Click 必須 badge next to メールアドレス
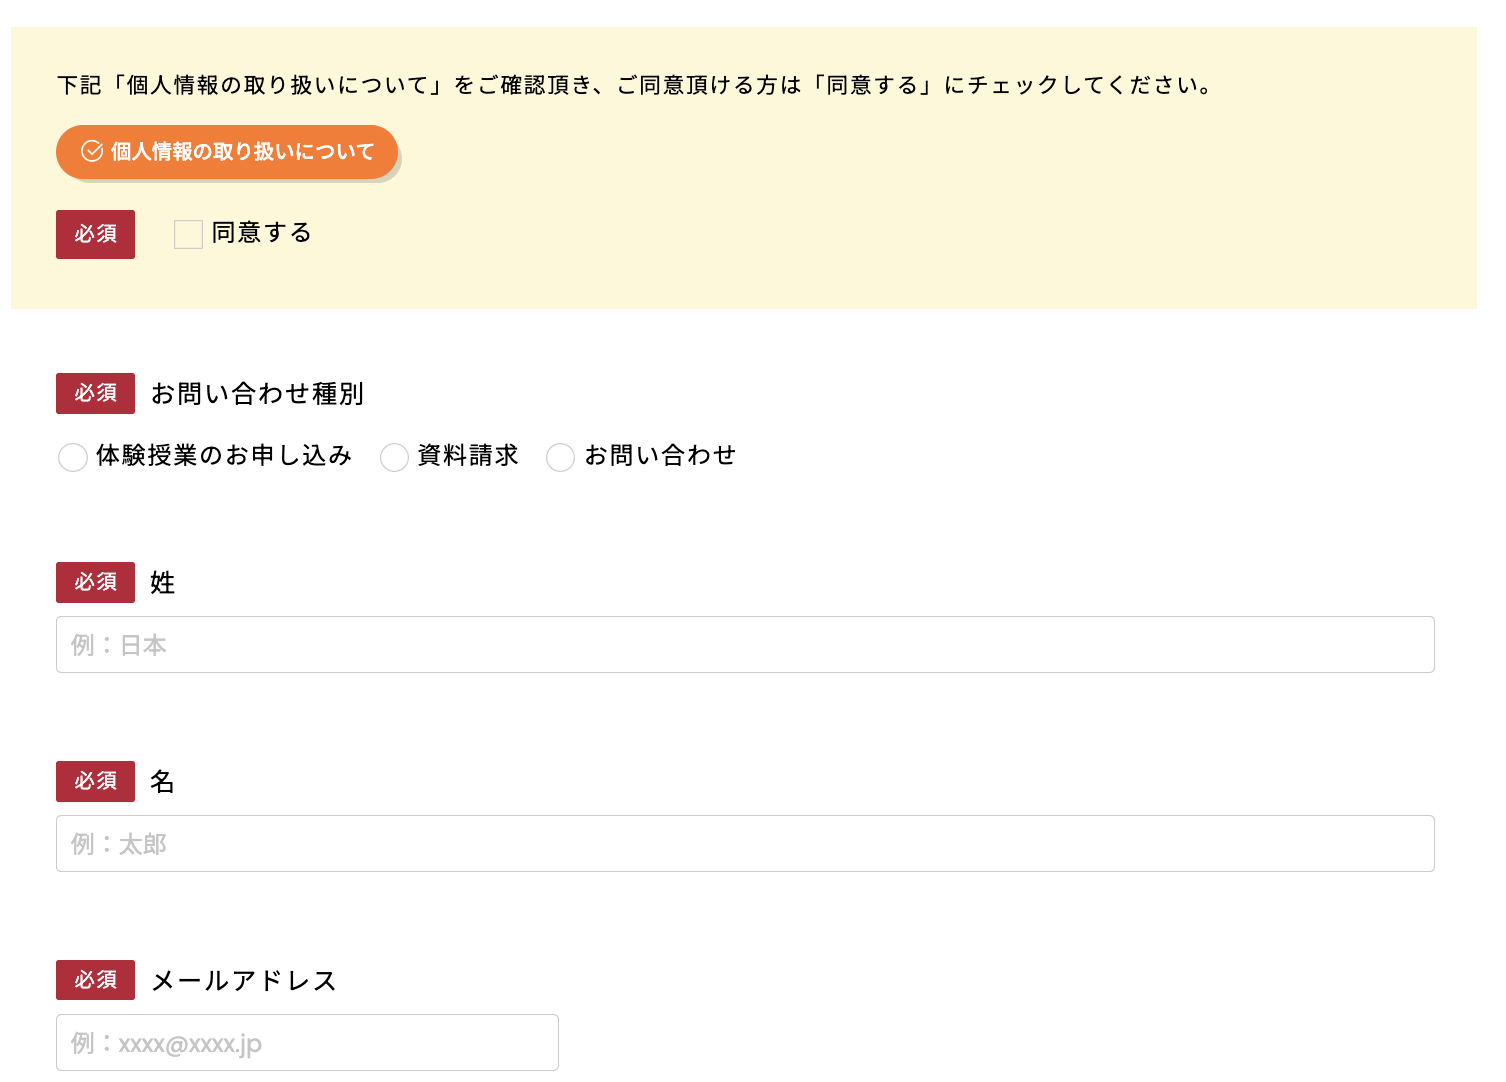 point(95,980)
